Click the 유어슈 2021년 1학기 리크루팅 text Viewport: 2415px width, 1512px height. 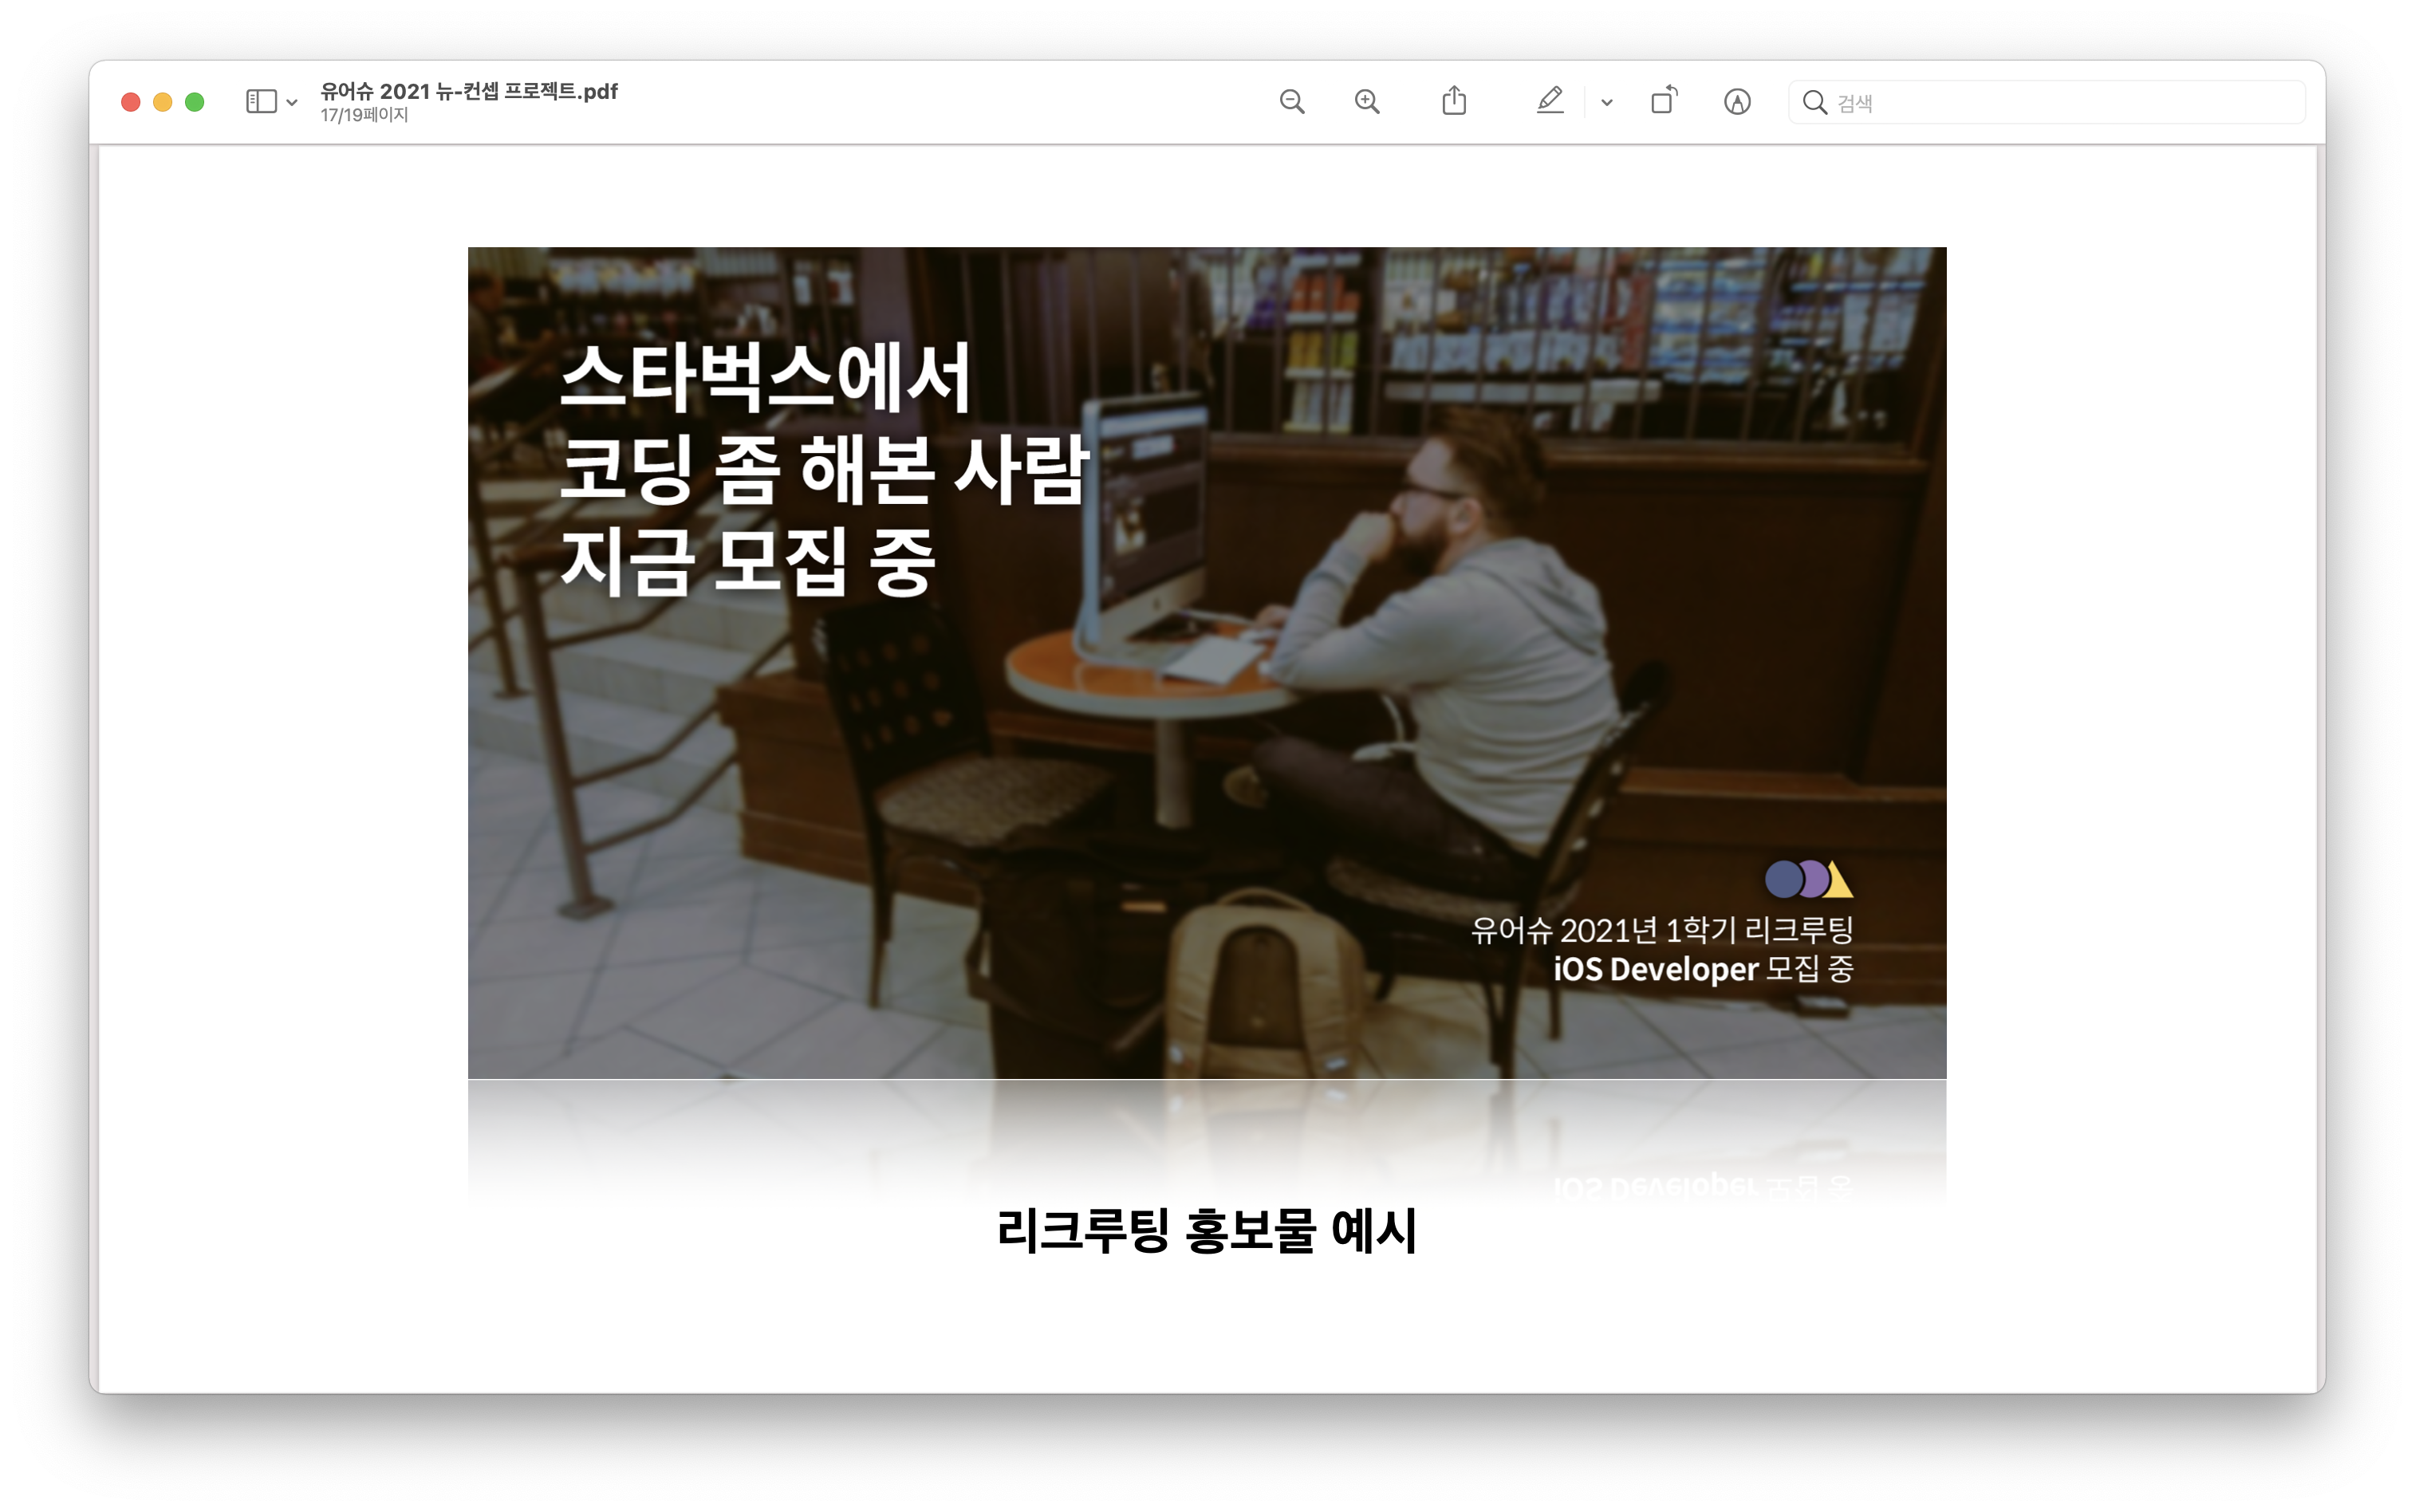[x=1662, y=931]
